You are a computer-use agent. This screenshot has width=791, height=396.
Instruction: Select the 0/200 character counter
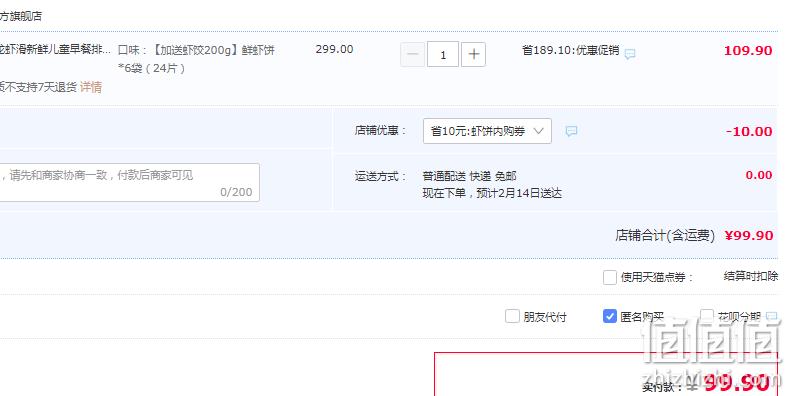click(236, 192)
